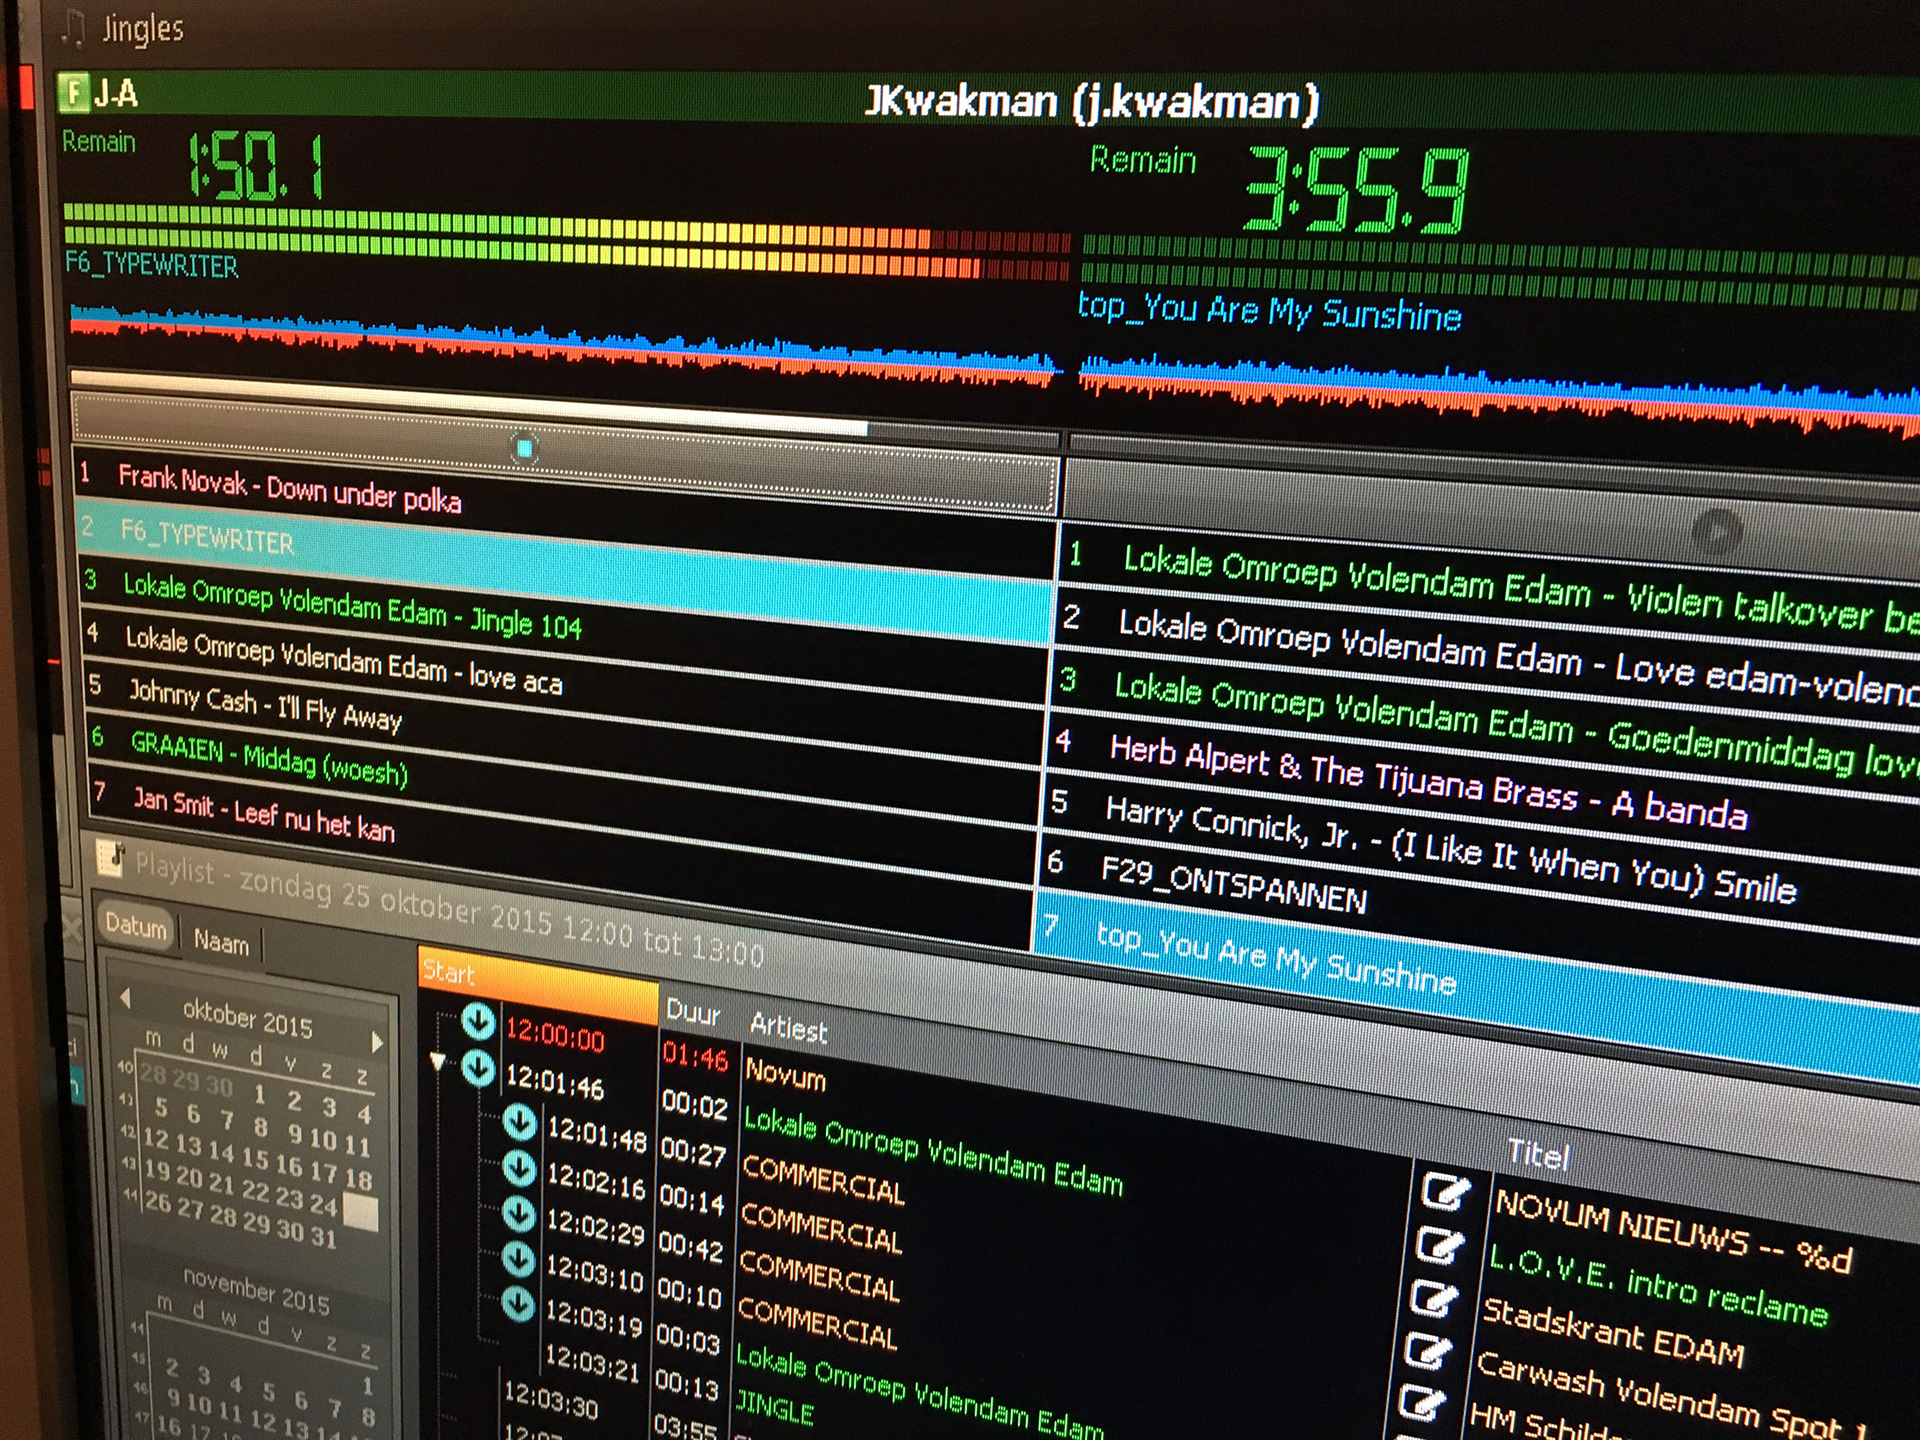Switch to the Datum tab
The width and height of the screenshot is (1920, 1440).
pos(136,927)
